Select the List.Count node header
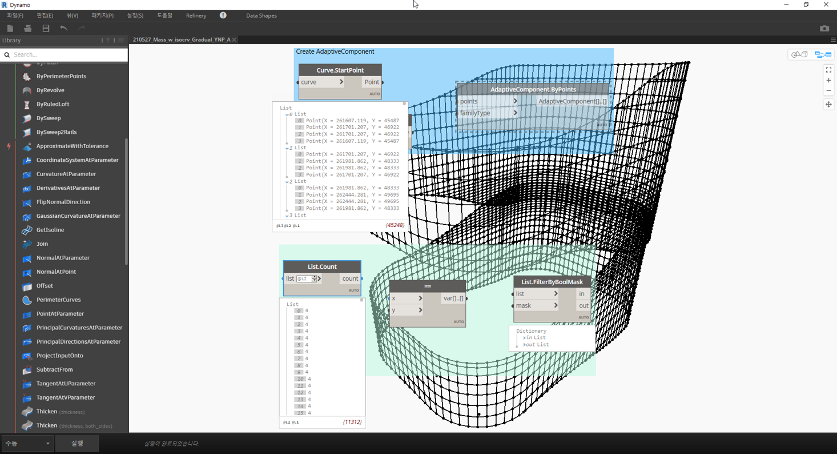The width and height of the screenshot is (838, 454). [322, 266]
